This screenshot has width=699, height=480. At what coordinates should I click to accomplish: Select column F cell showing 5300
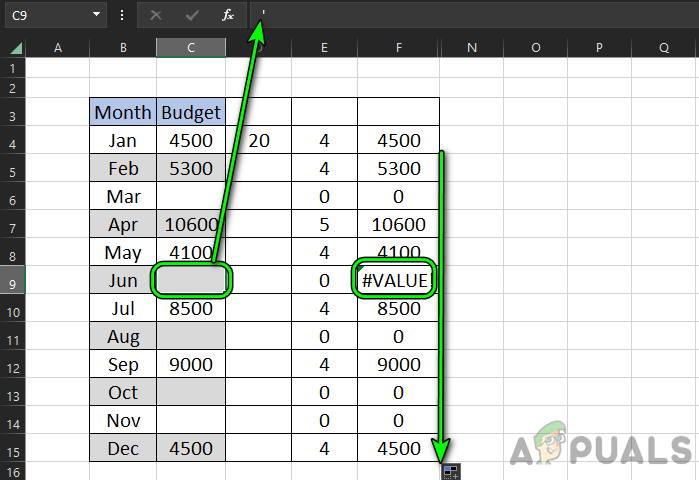point(398,168)
